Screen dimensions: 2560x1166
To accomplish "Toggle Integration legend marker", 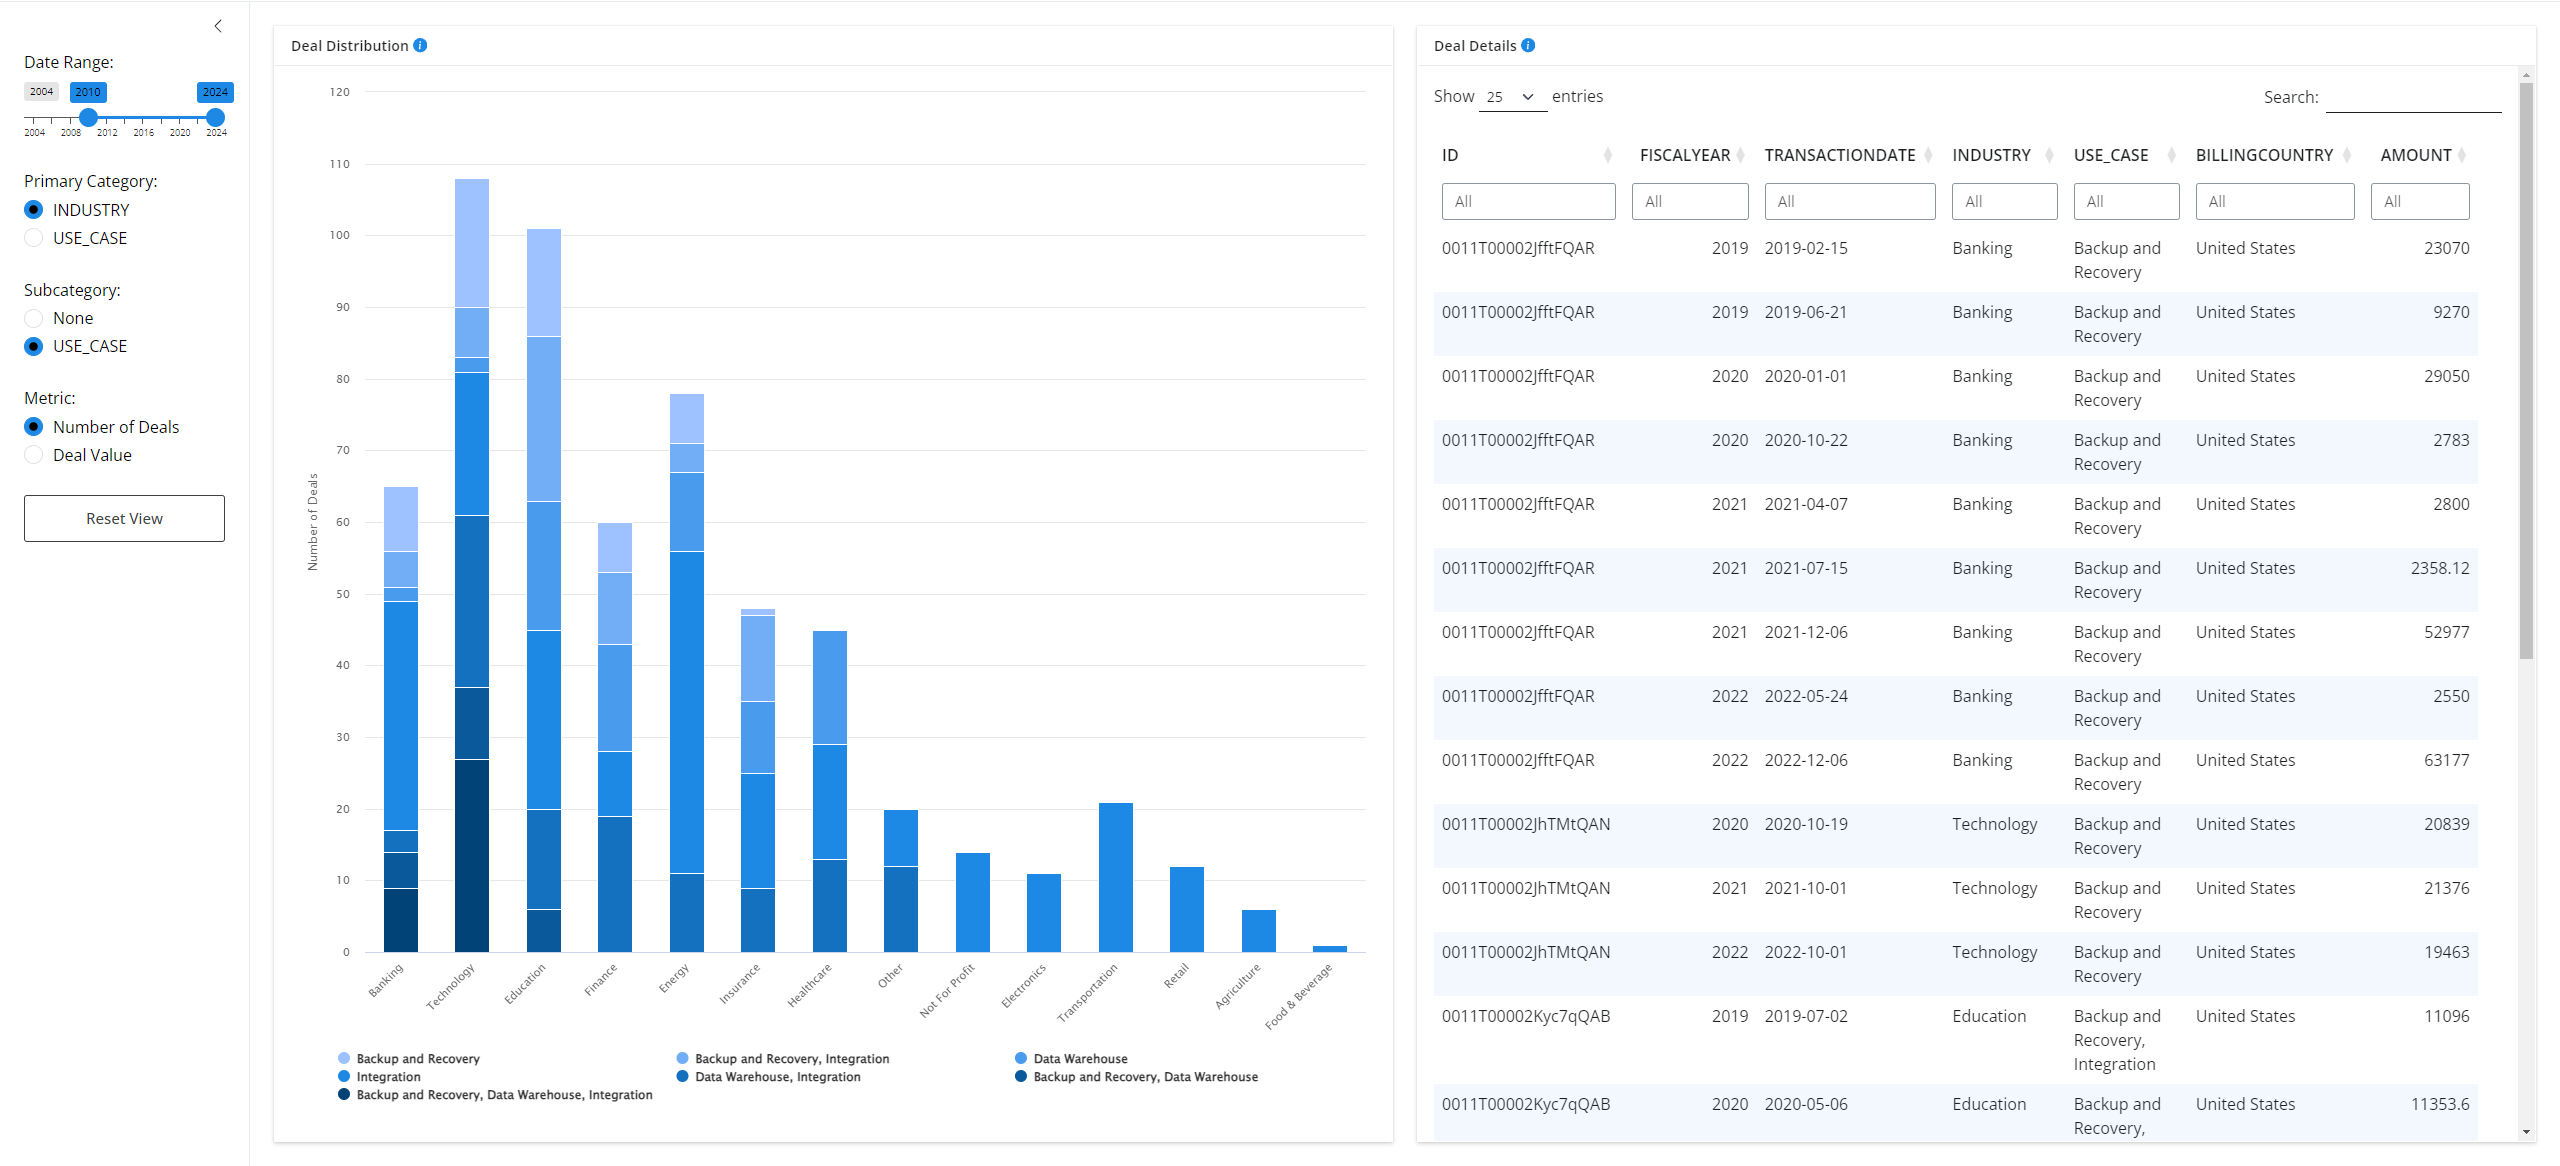I will click(x=344, y=1076).
